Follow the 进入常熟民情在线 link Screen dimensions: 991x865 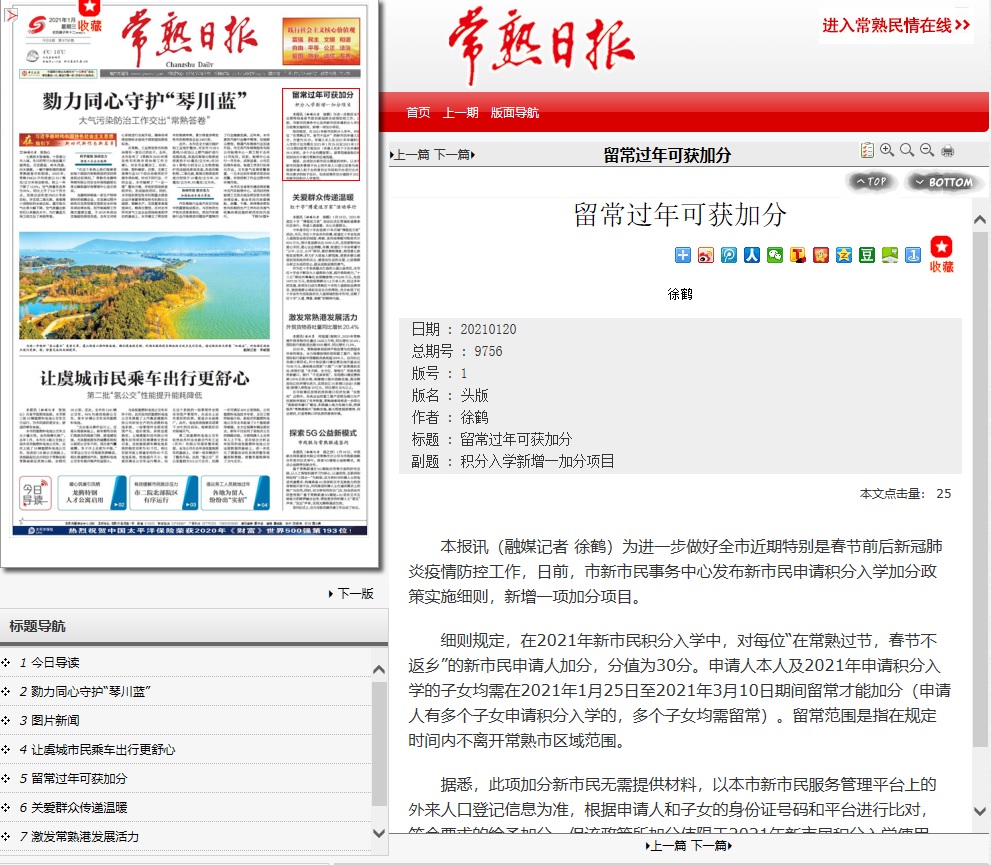896,25
